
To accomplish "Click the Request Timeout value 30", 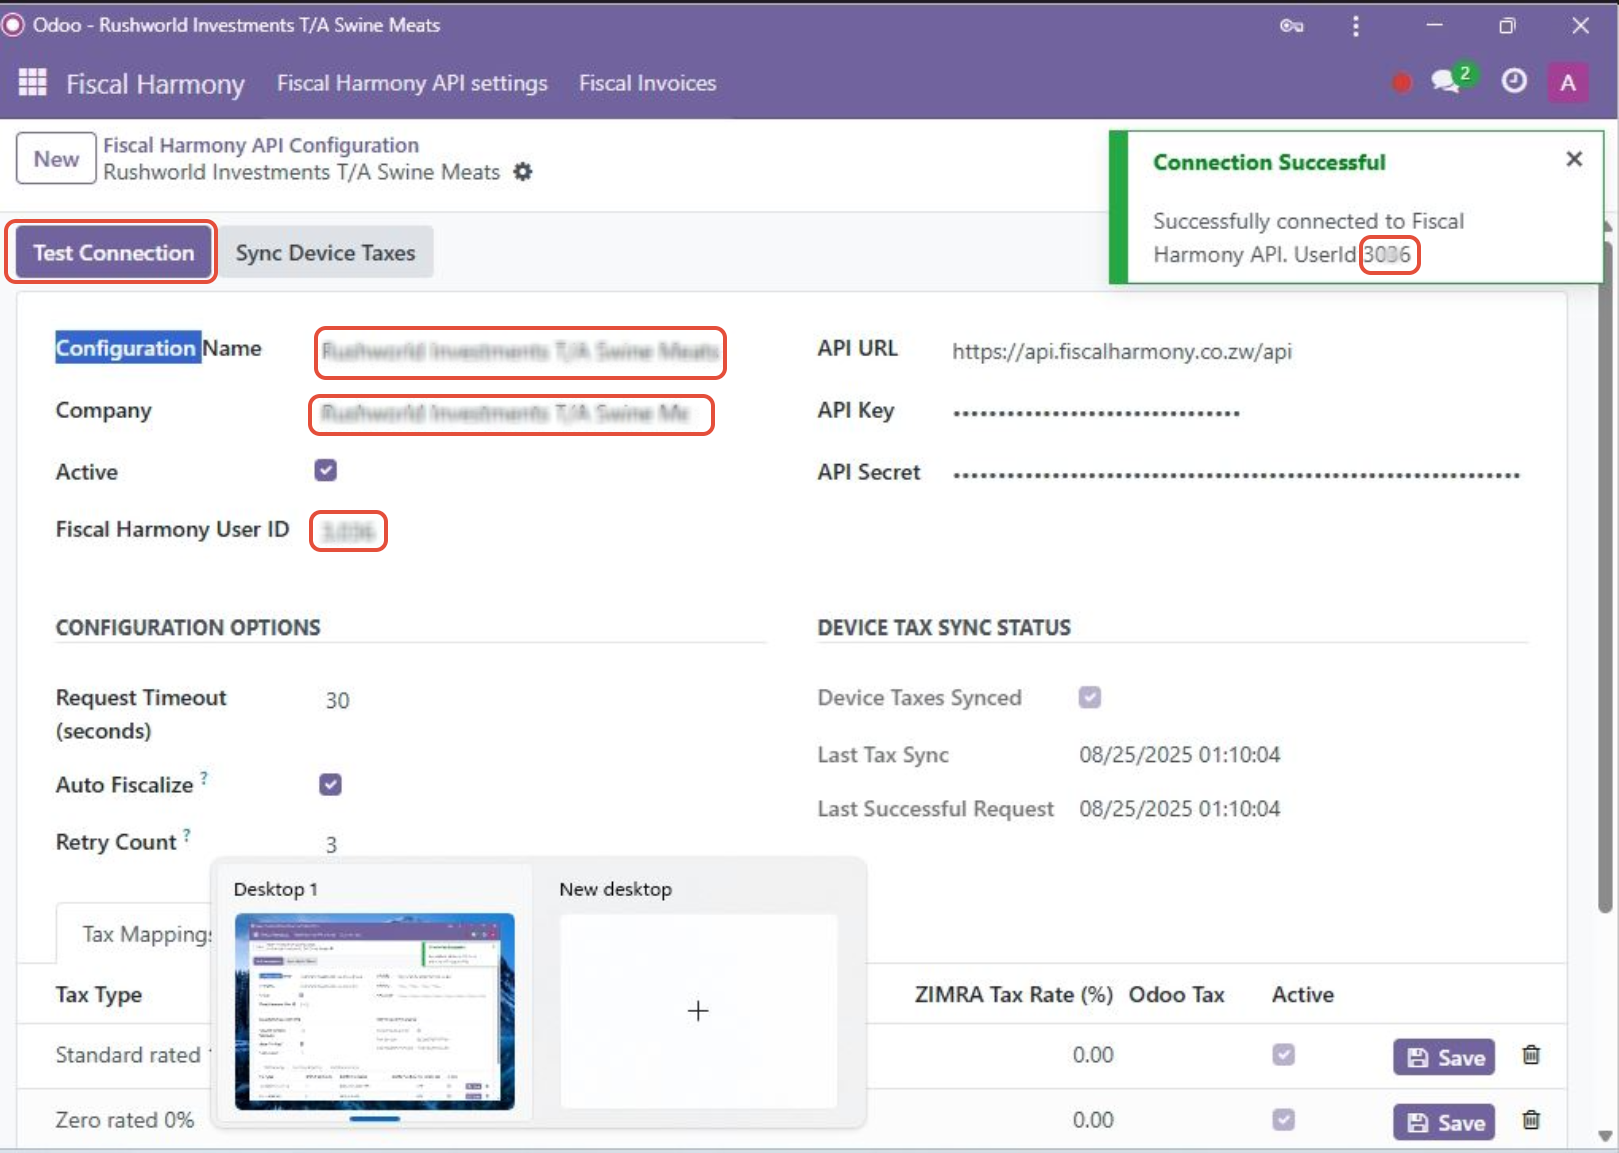I will pos(338,700).
